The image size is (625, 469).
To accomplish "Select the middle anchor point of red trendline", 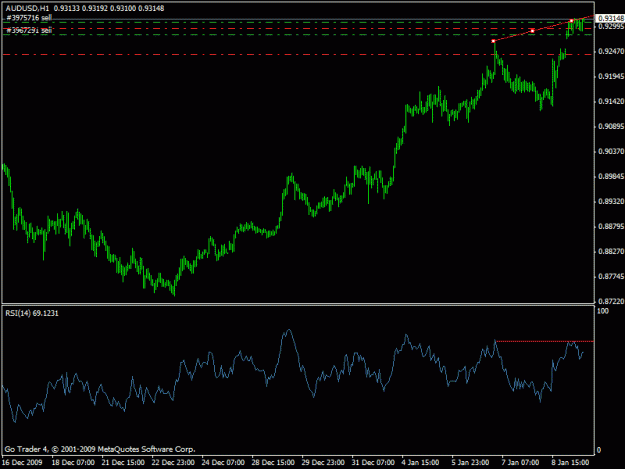I will pyautogui.click(x=533, y=31).
